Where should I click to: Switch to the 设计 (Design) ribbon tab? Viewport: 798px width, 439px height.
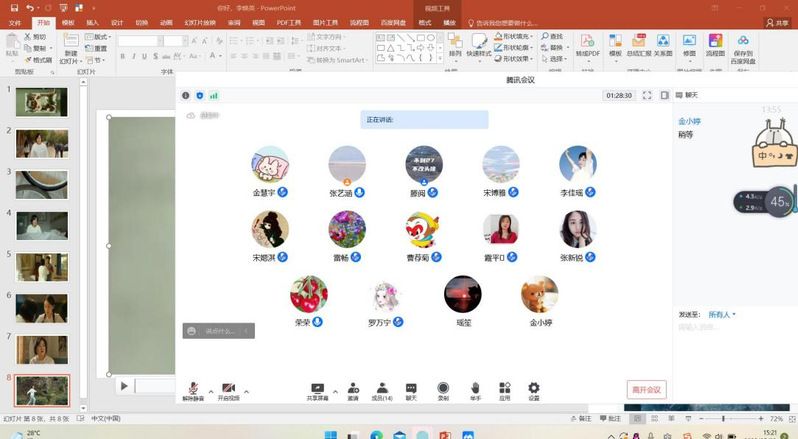[117, 22]
